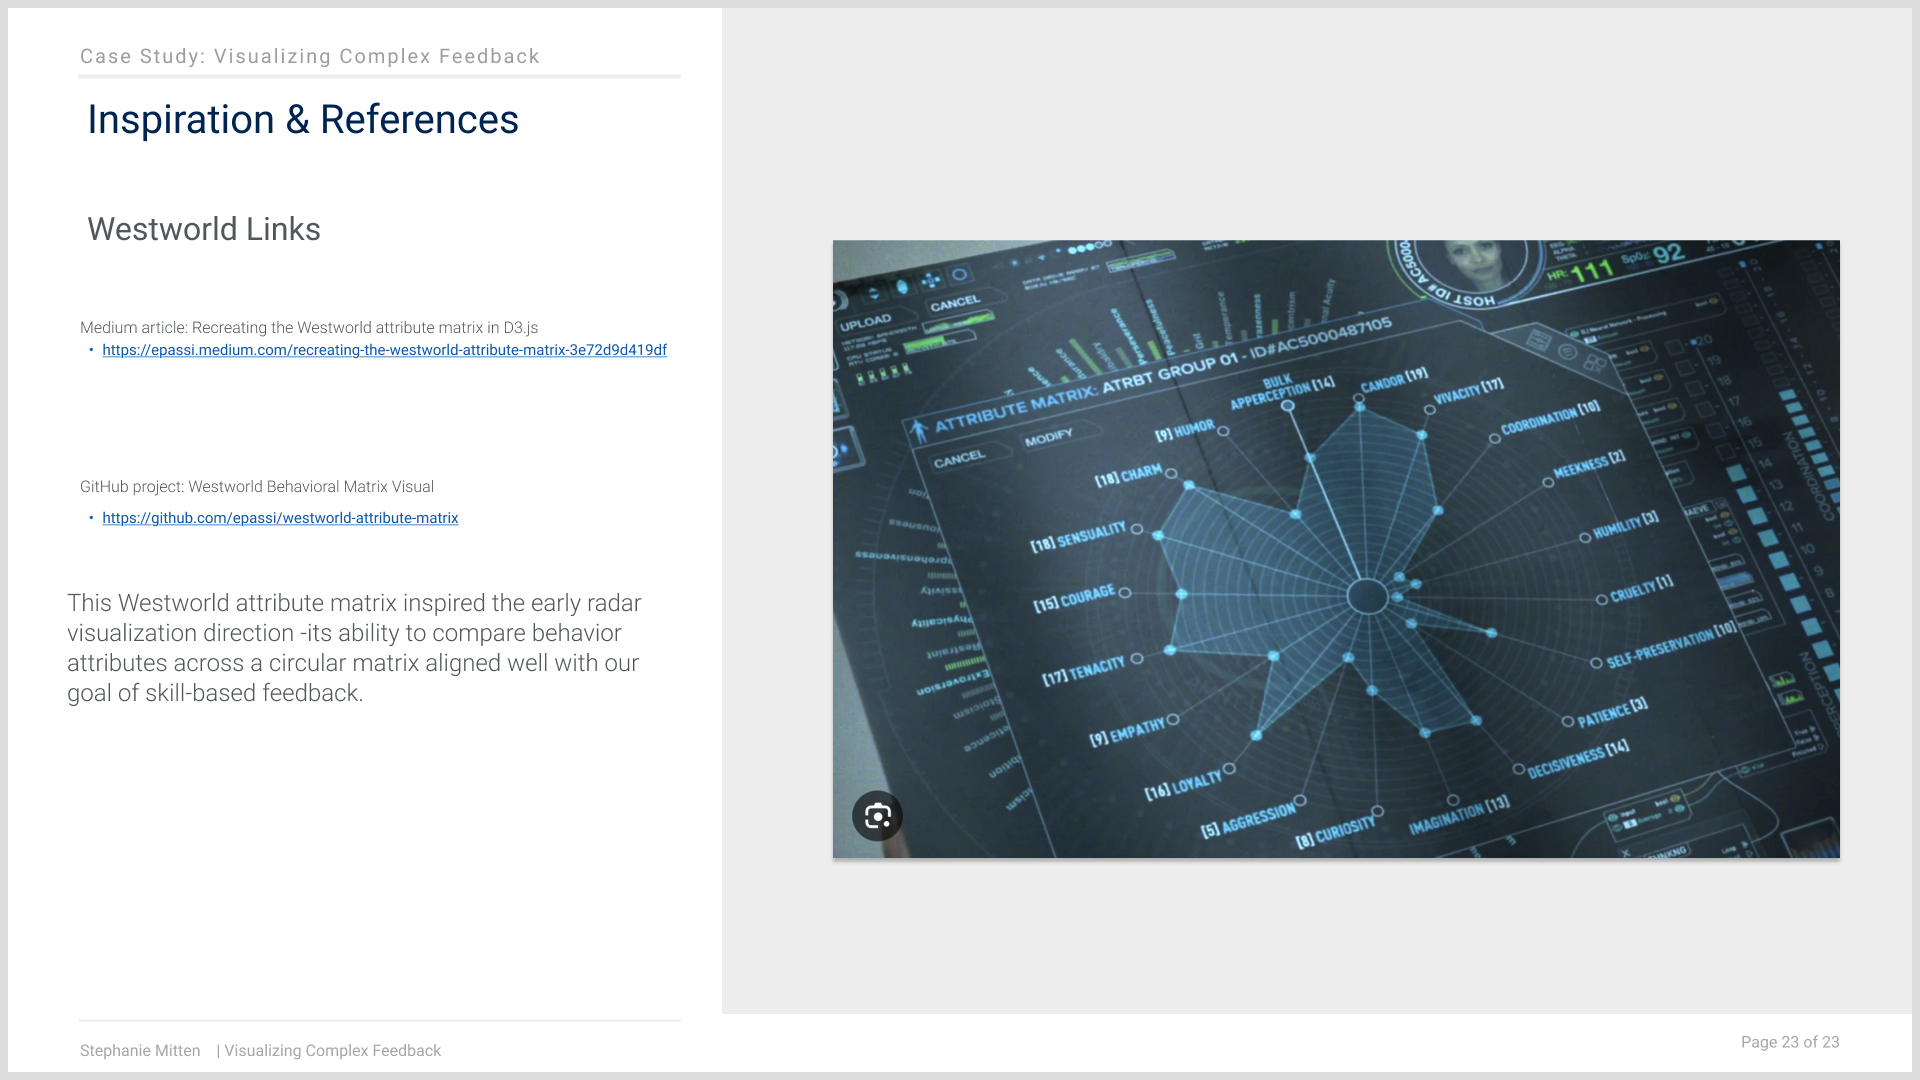Select the Westworld attribute matrix image
The image size is (1920, 1080).
(x=1336, y=549)
